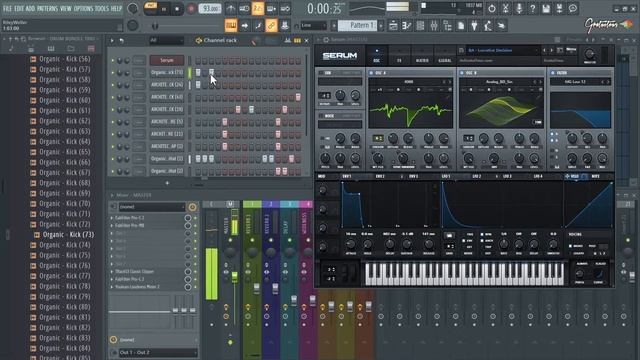Open the mixer Out 1 - Out 2 output dropdown
The width and height of the screenshot is (640, 360).
[x=158, y=352]
